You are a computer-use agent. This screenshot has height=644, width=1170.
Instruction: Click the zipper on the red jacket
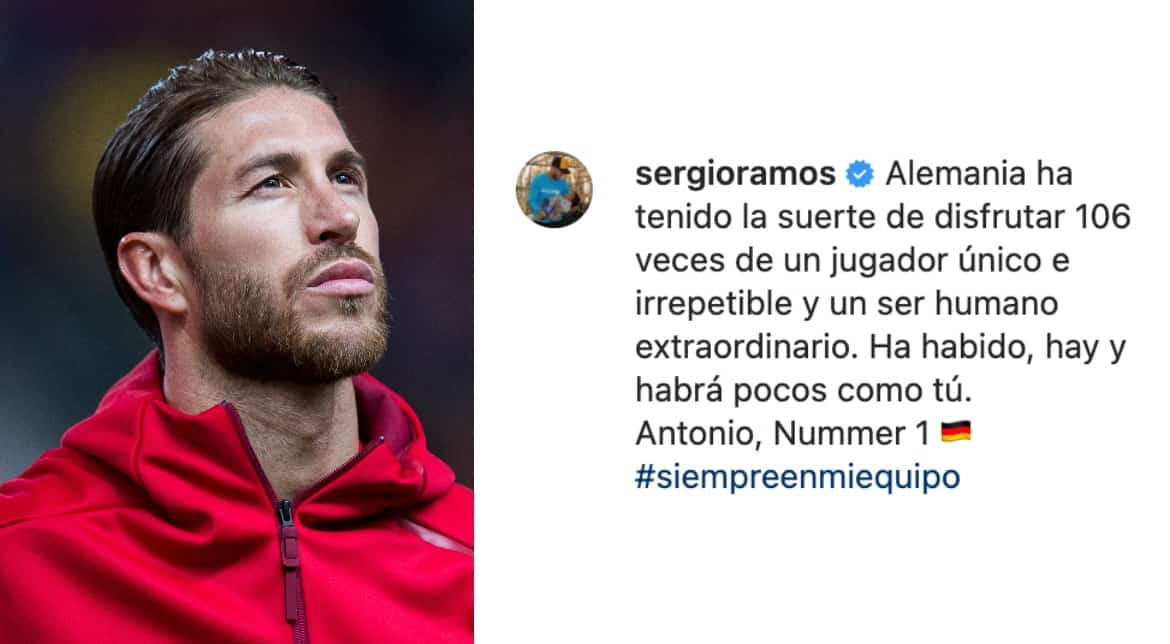288,567
